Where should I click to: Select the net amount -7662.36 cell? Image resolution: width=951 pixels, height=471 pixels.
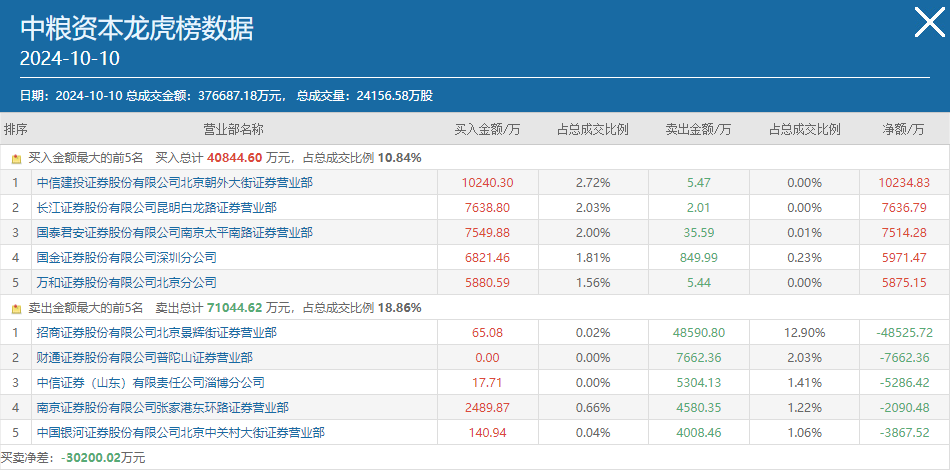(904, 358)
